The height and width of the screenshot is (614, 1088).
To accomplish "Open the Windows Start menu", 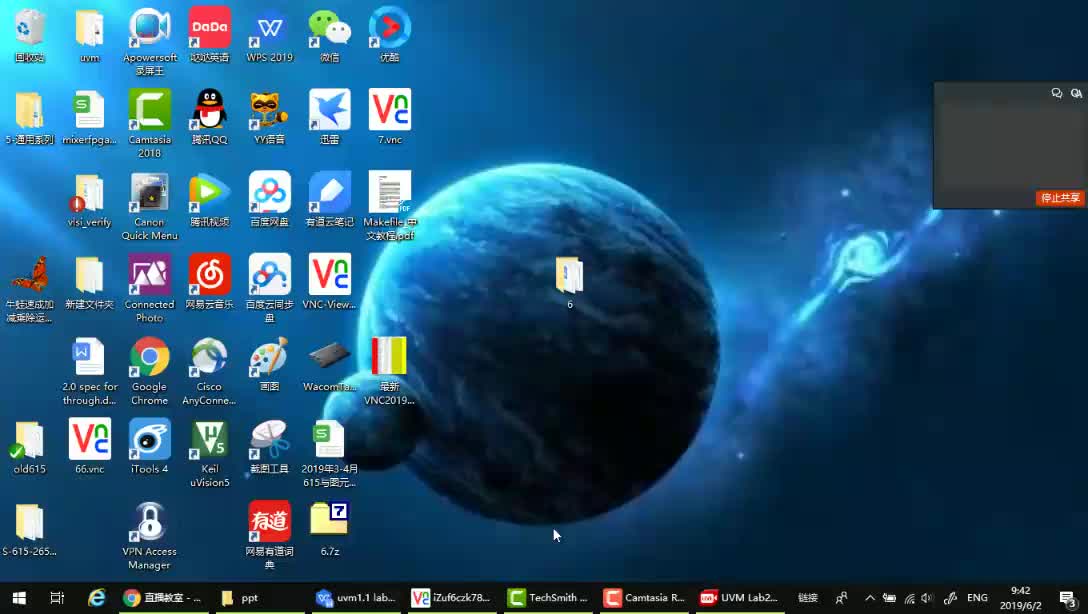I will (x=19, y=597).
